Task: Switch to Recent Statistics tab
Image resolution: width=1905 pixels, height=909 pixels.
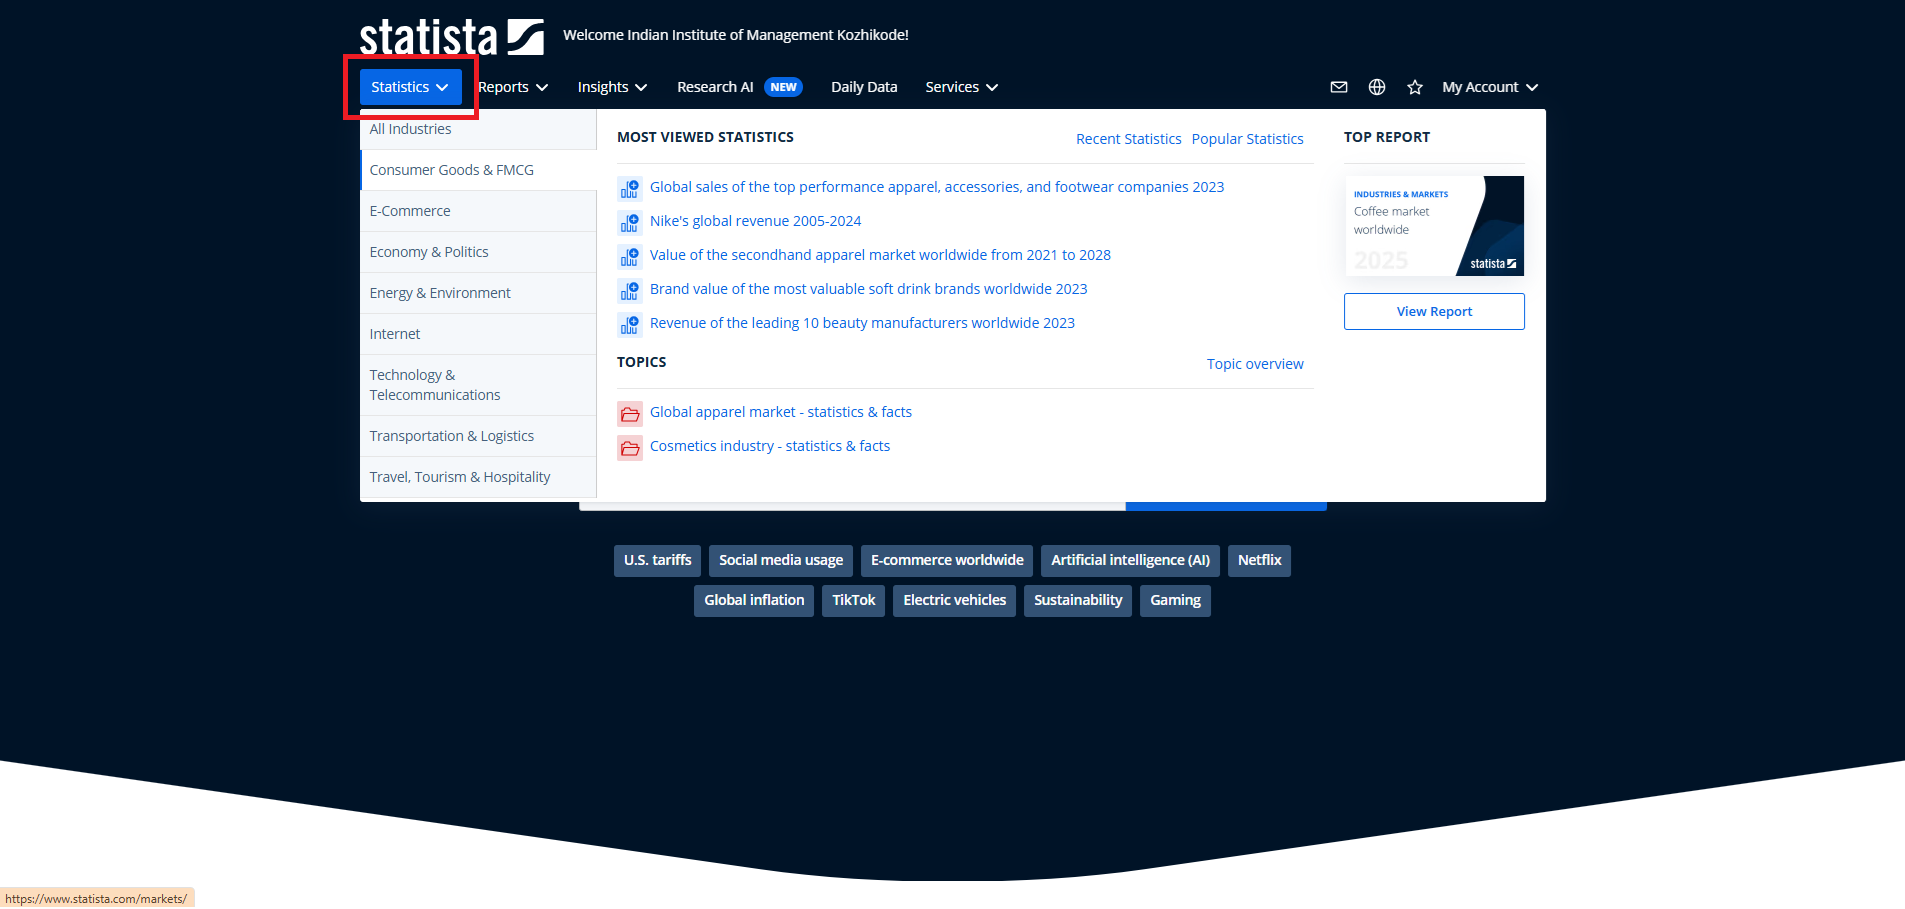Action: point(1128,139)
